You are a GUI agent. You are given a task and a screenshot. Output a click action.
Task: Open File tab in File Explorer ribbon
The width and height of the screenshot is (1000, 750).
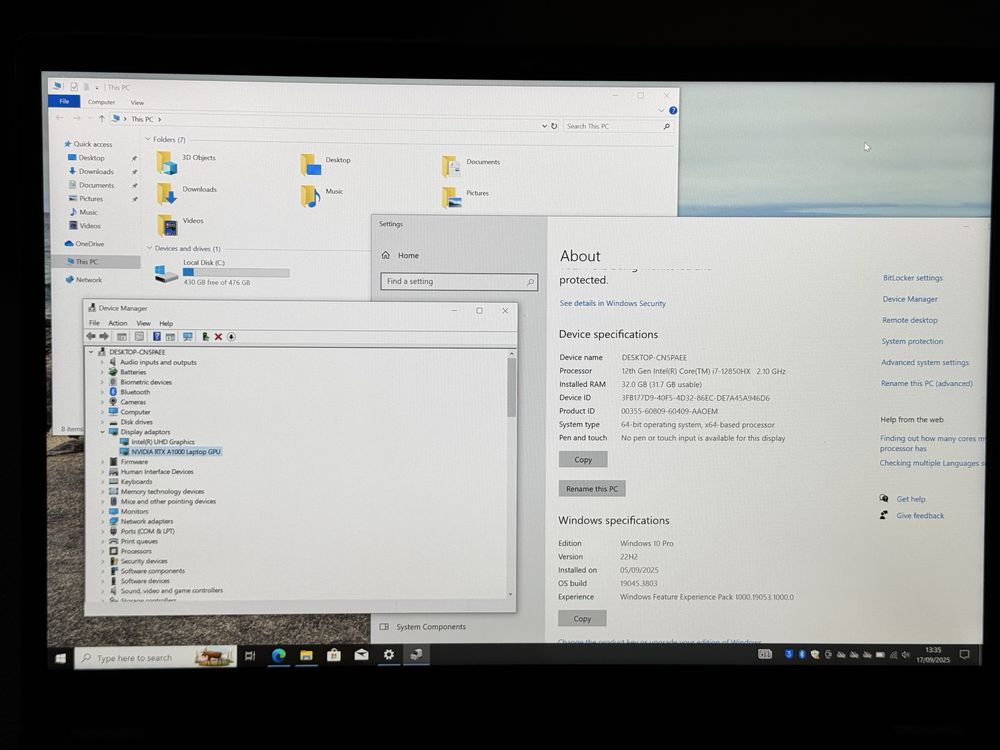click(64, 101)
